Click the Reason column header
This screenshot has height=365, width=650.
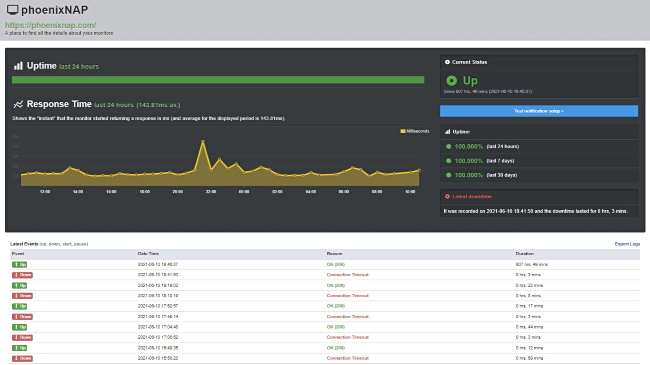point(335,253)
